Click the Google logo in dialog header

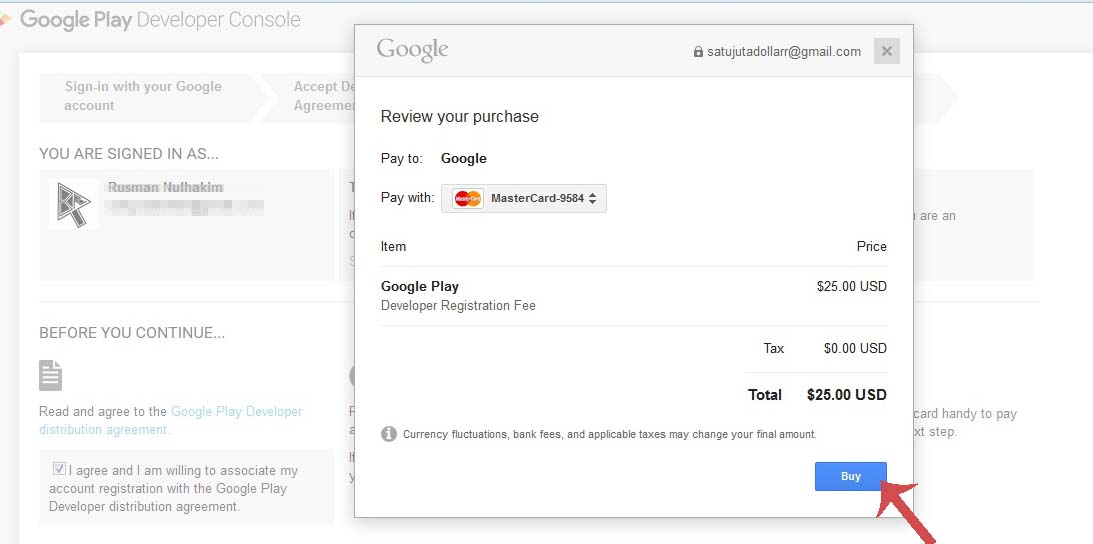[x=412, y=50]
